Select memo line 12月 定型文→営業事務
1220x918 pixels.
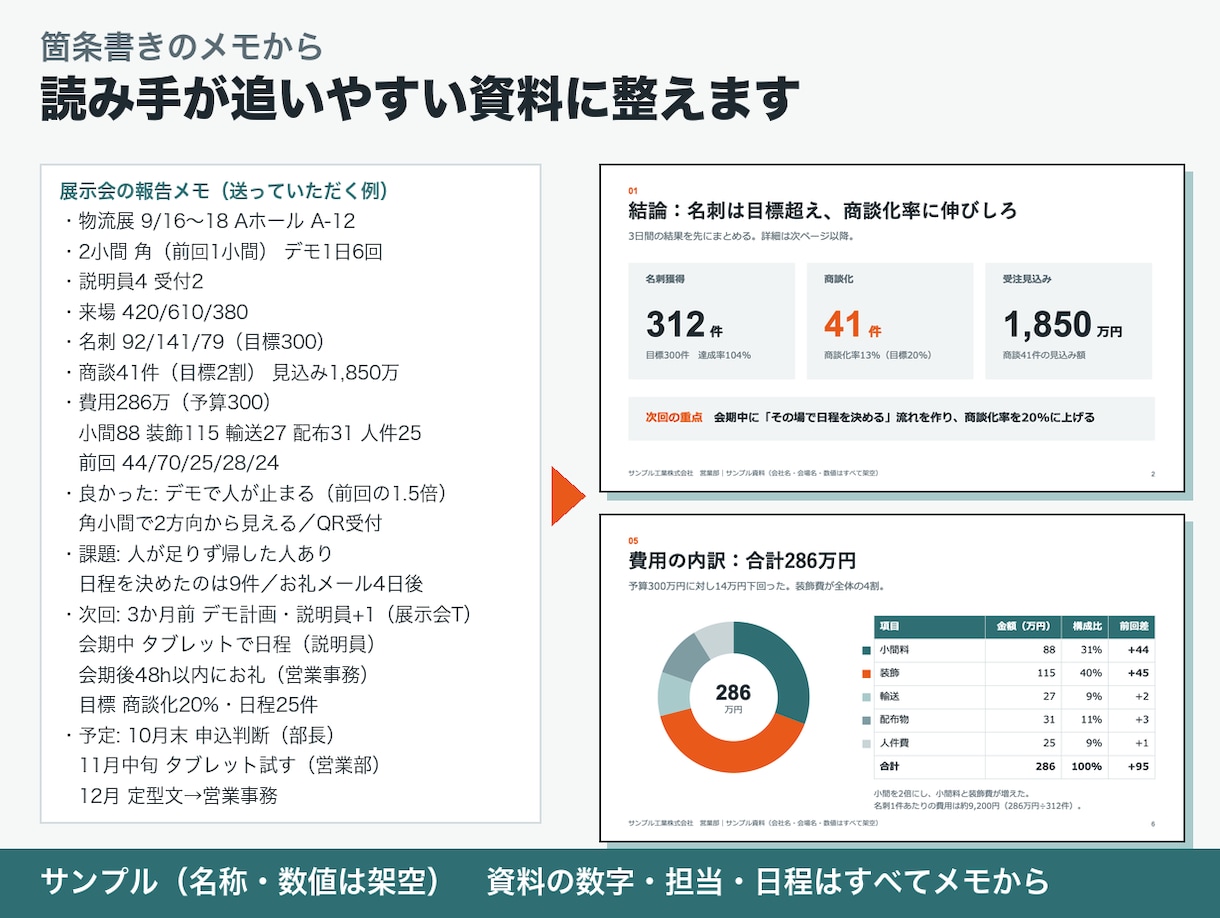[x=178, y=795]
